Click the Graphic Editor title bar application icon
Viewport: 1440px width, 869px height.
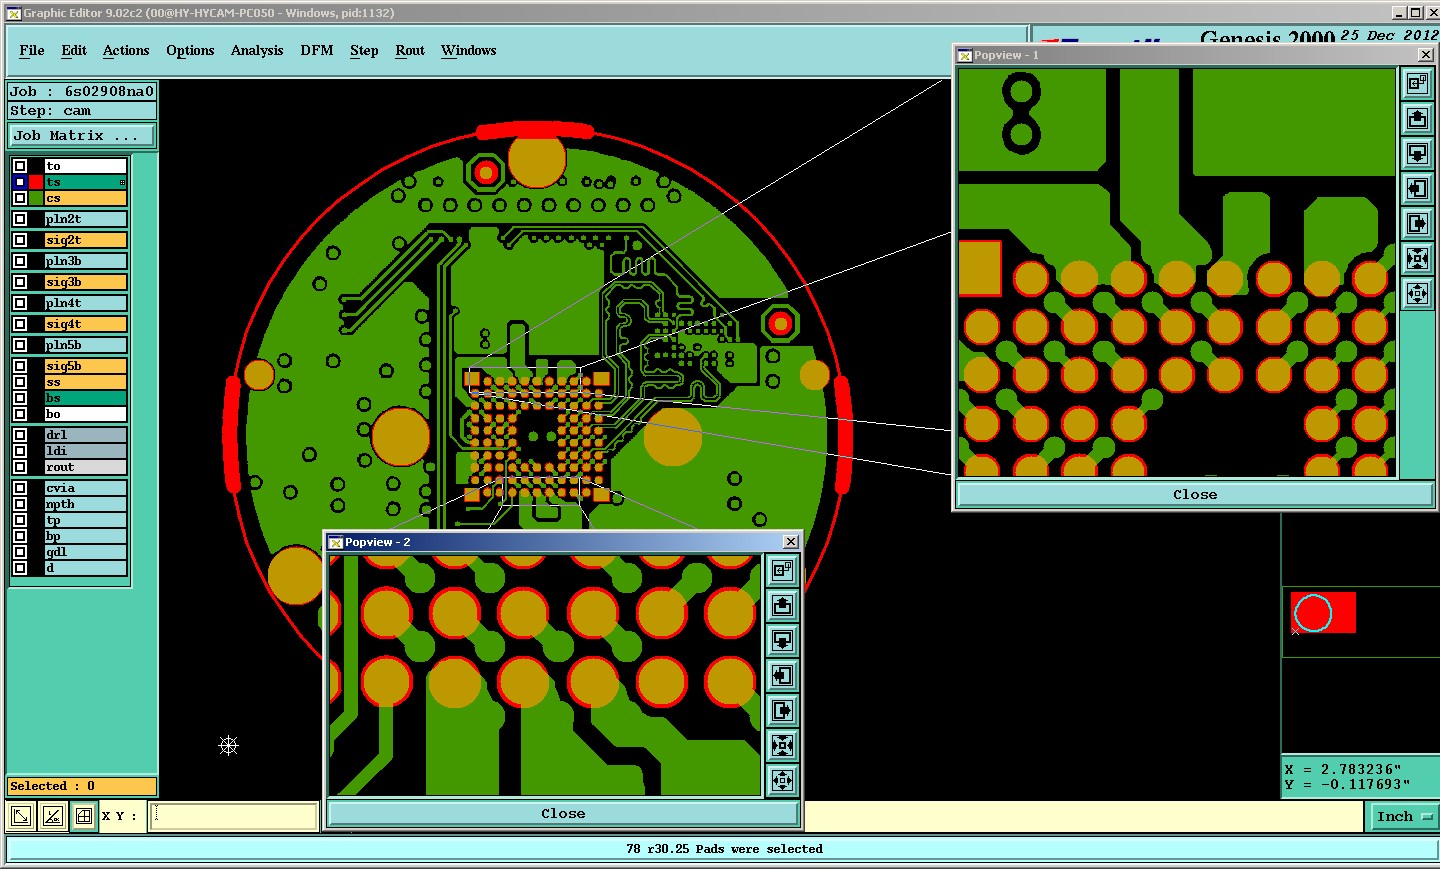pyautogui.click(x=14, y=13)
